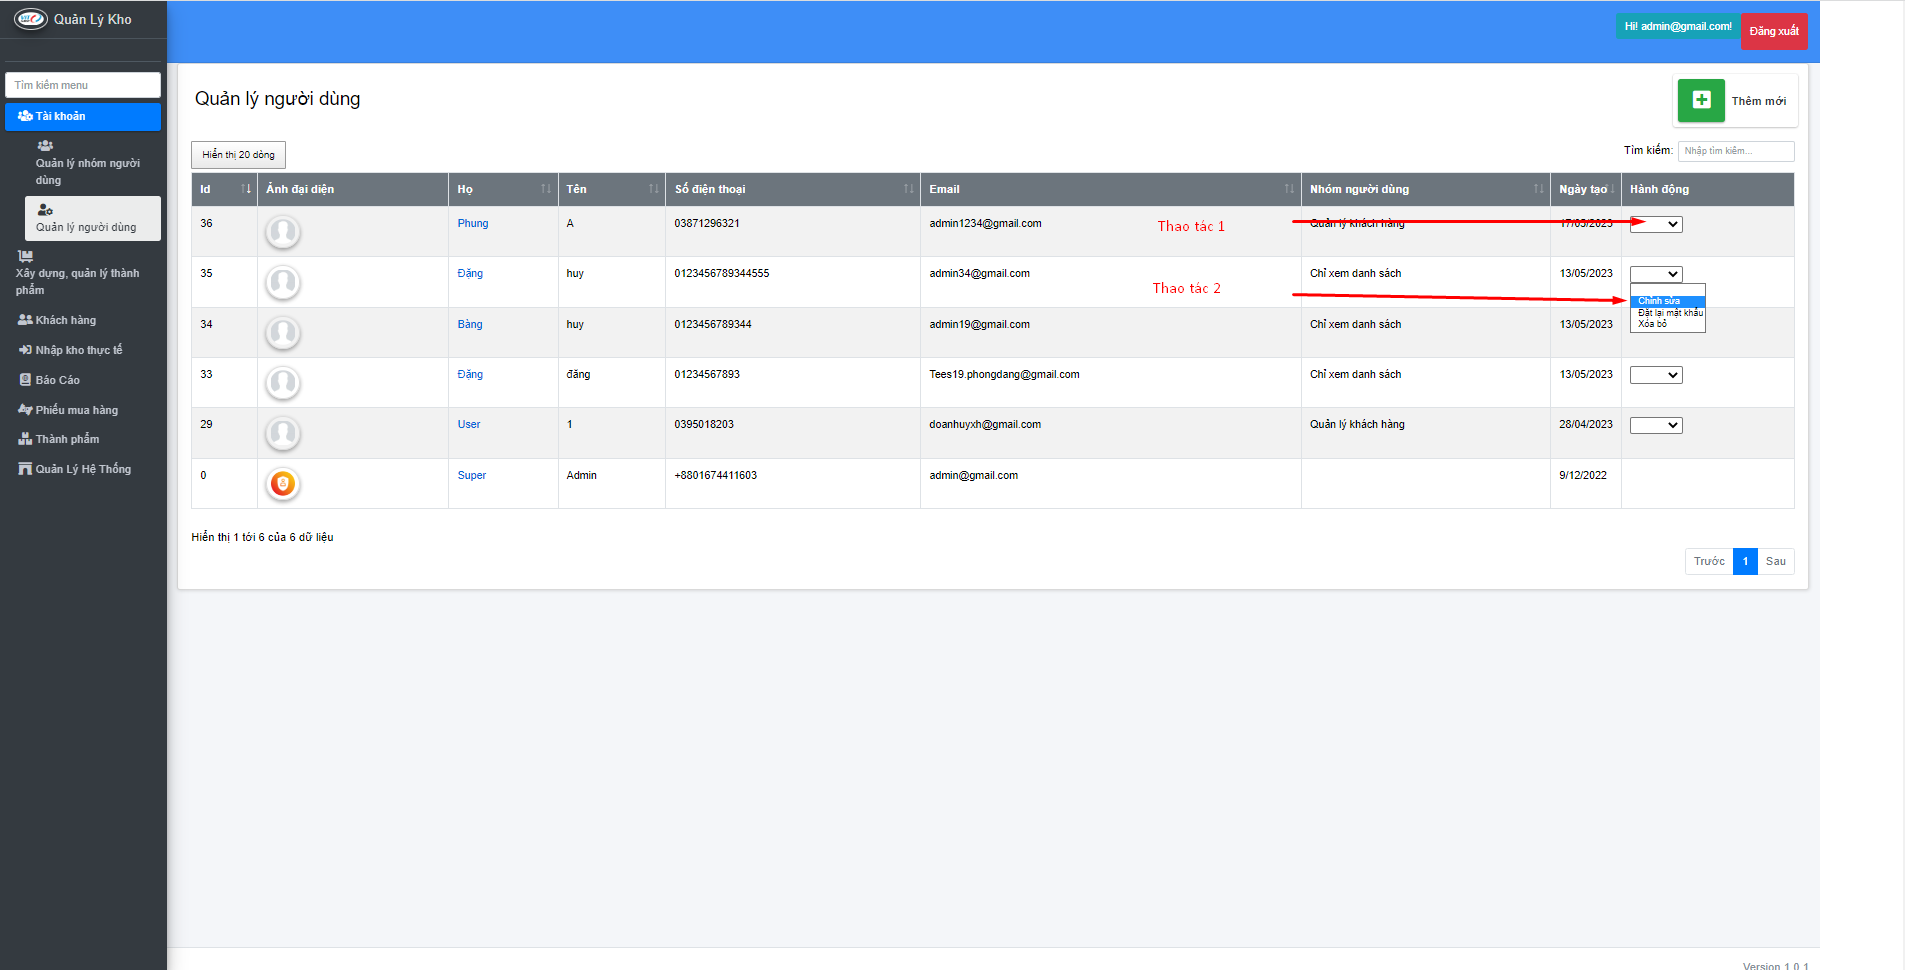Click the Nhập kho thực tế arrow icon
The image size is (1905, 970).
(25, 350)
